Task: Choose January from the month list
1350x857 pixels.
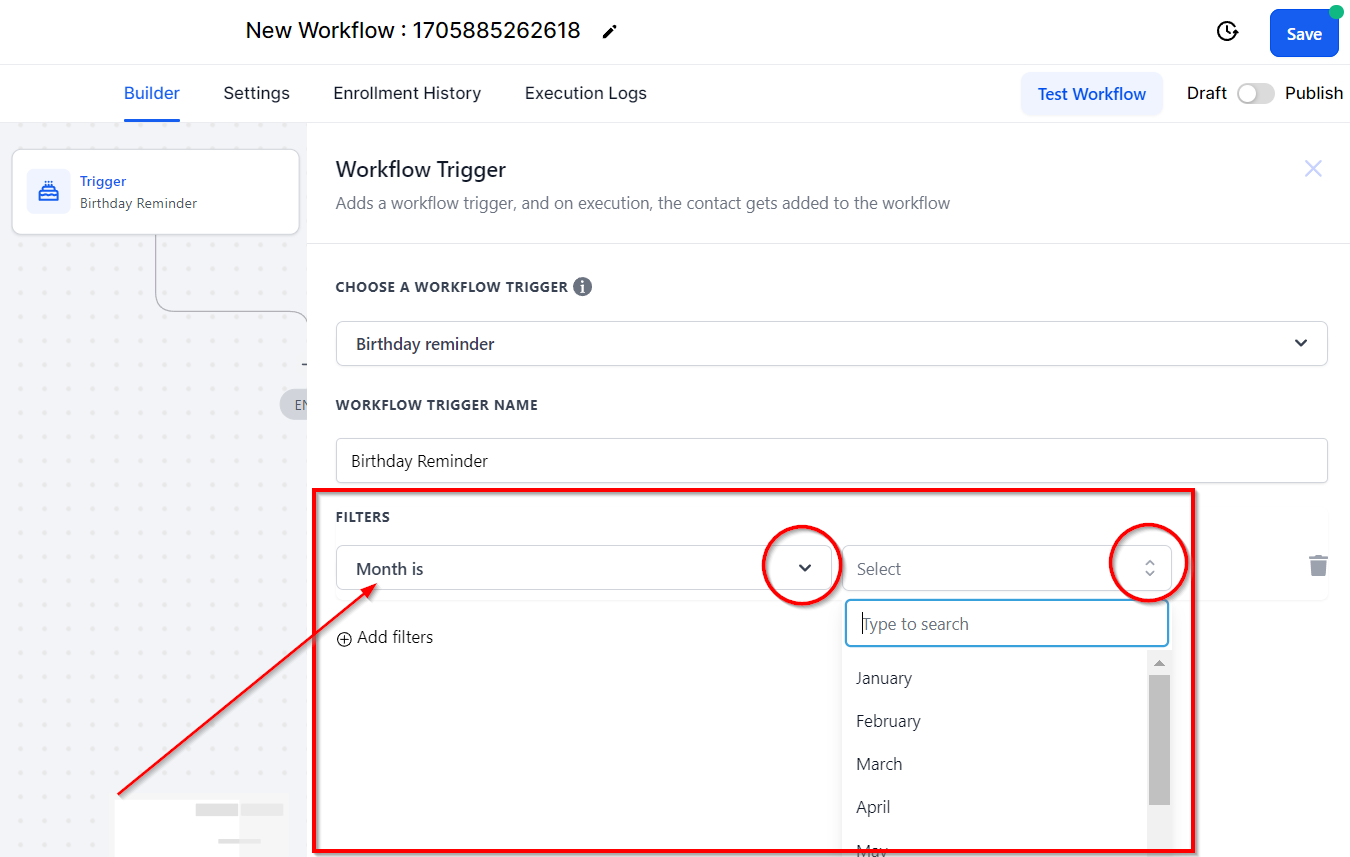Action: (884, 678)
